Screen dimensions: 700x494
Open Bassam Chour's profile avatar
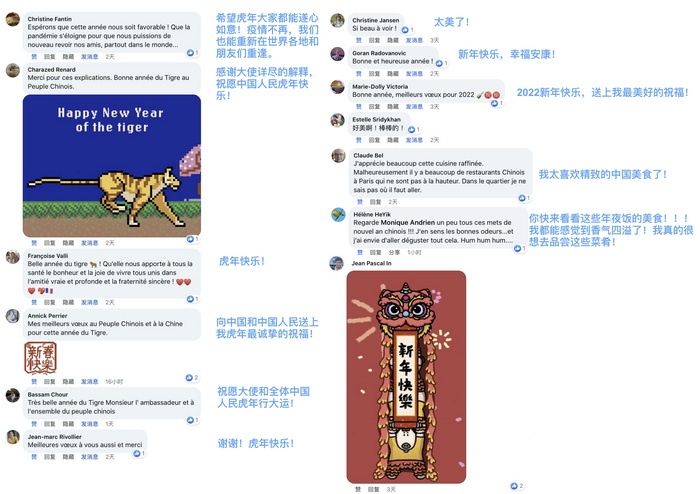tap(12, 395)
